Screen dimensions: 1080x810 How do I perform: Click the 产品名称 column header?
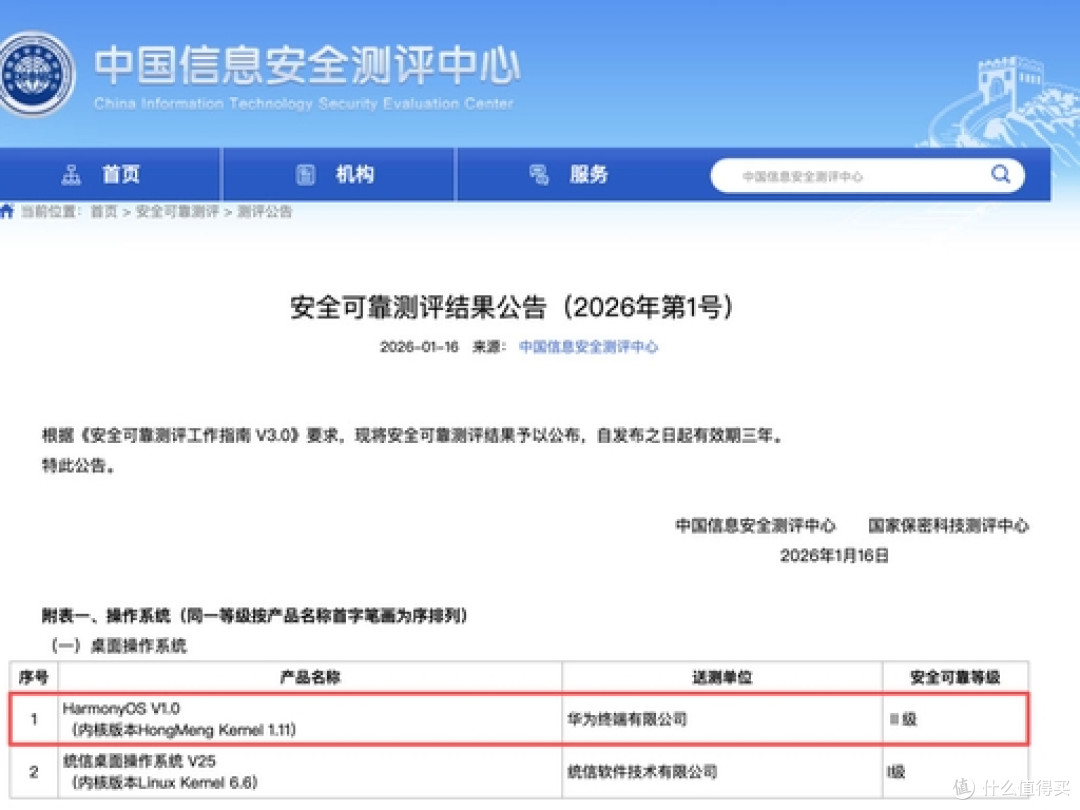click(x=310, y=677)
